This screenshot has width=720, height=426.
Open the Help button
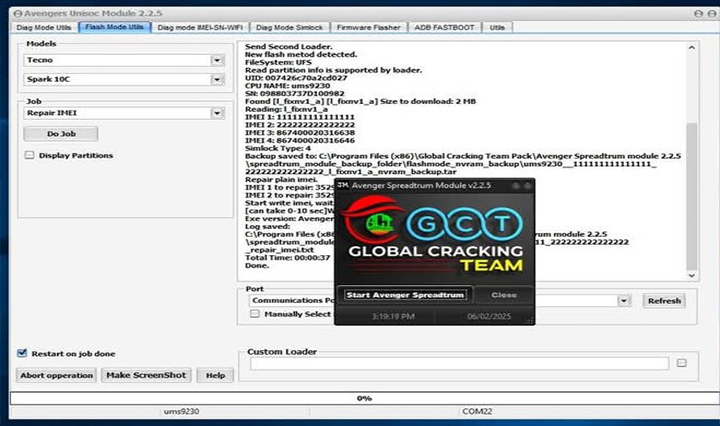(215, 375)
